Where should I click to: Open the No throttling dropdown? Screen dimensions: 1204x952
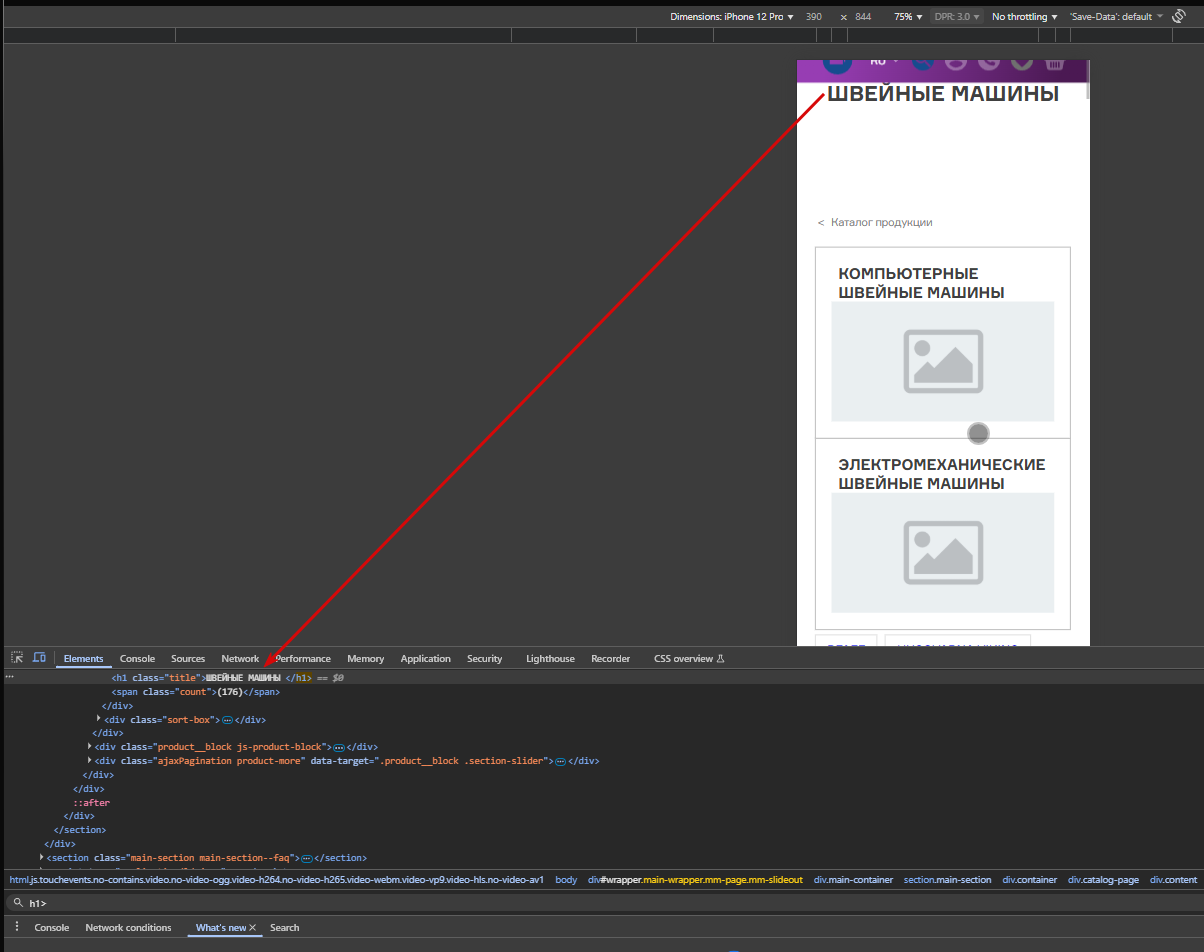[x=1024, y=17]
